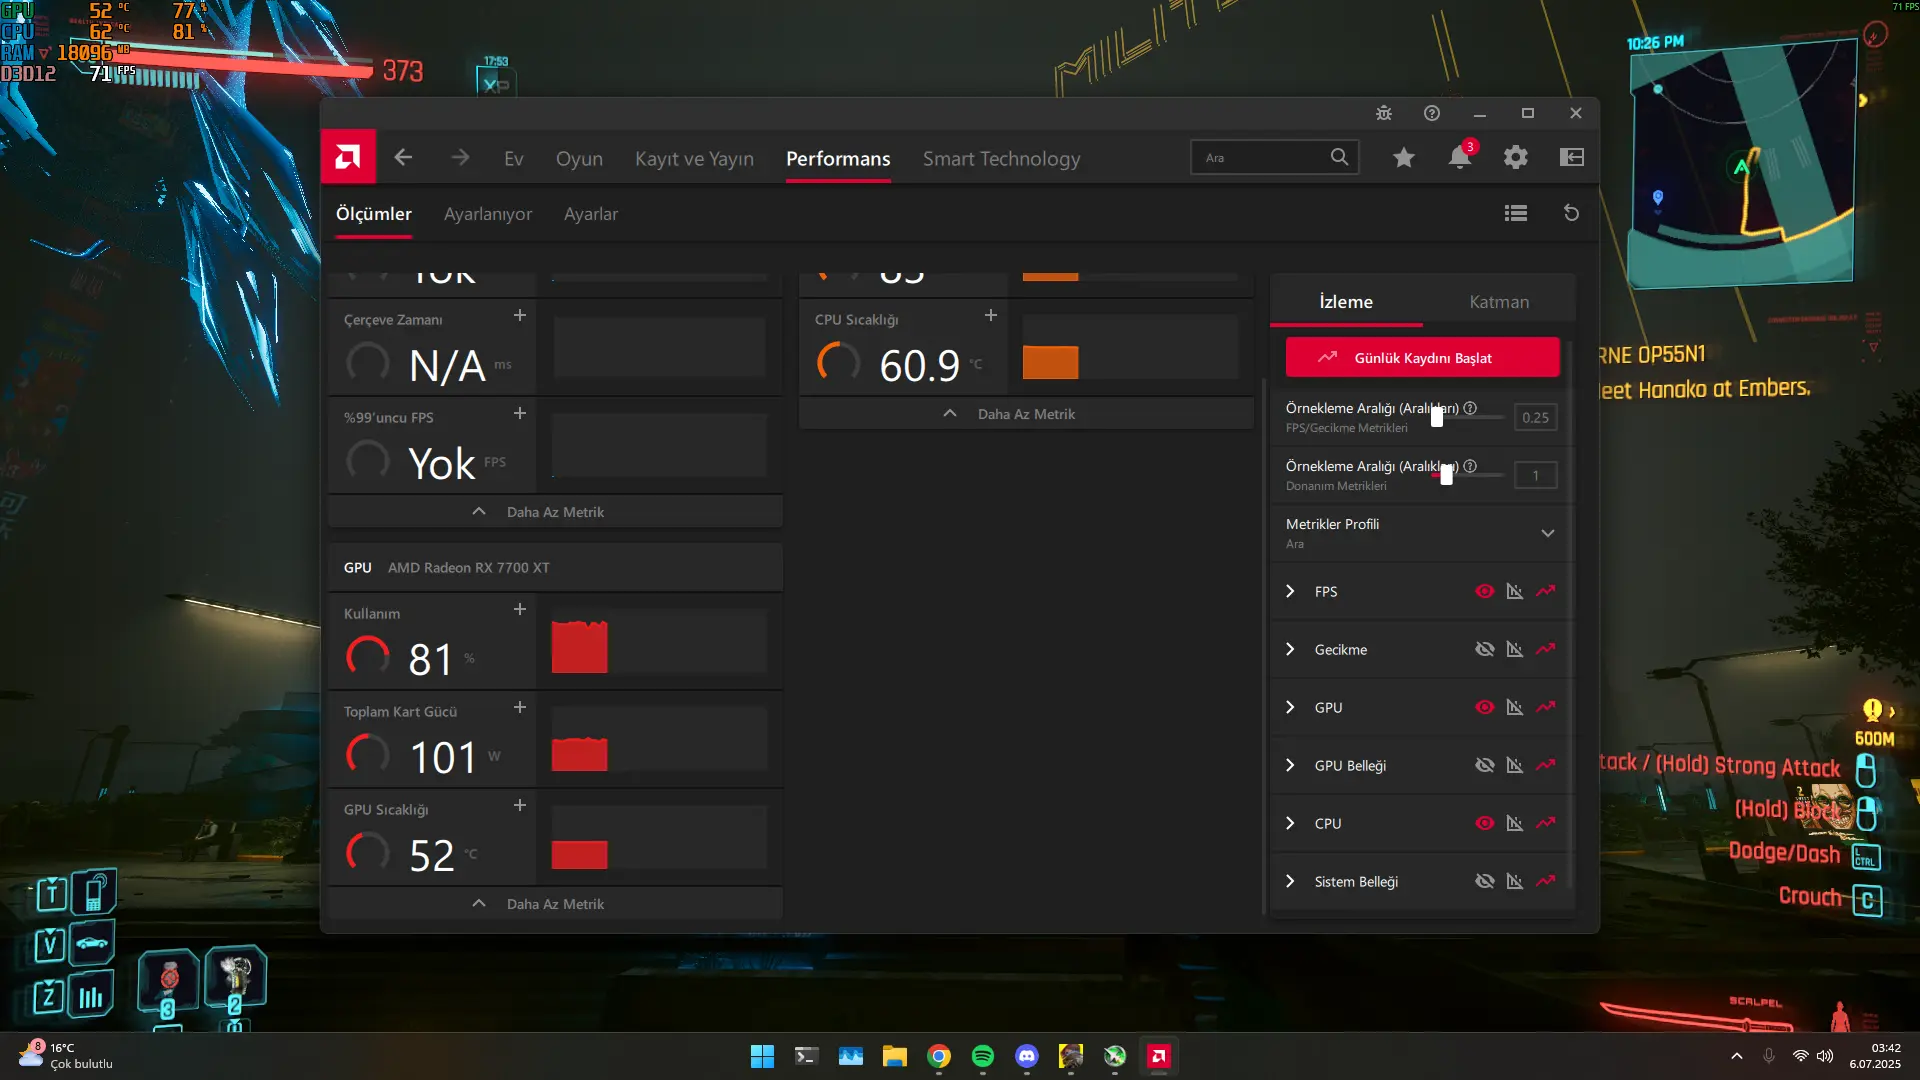
Task: Start logging with Günlük Kaydını Başlat
Action: coord(1422,358)
